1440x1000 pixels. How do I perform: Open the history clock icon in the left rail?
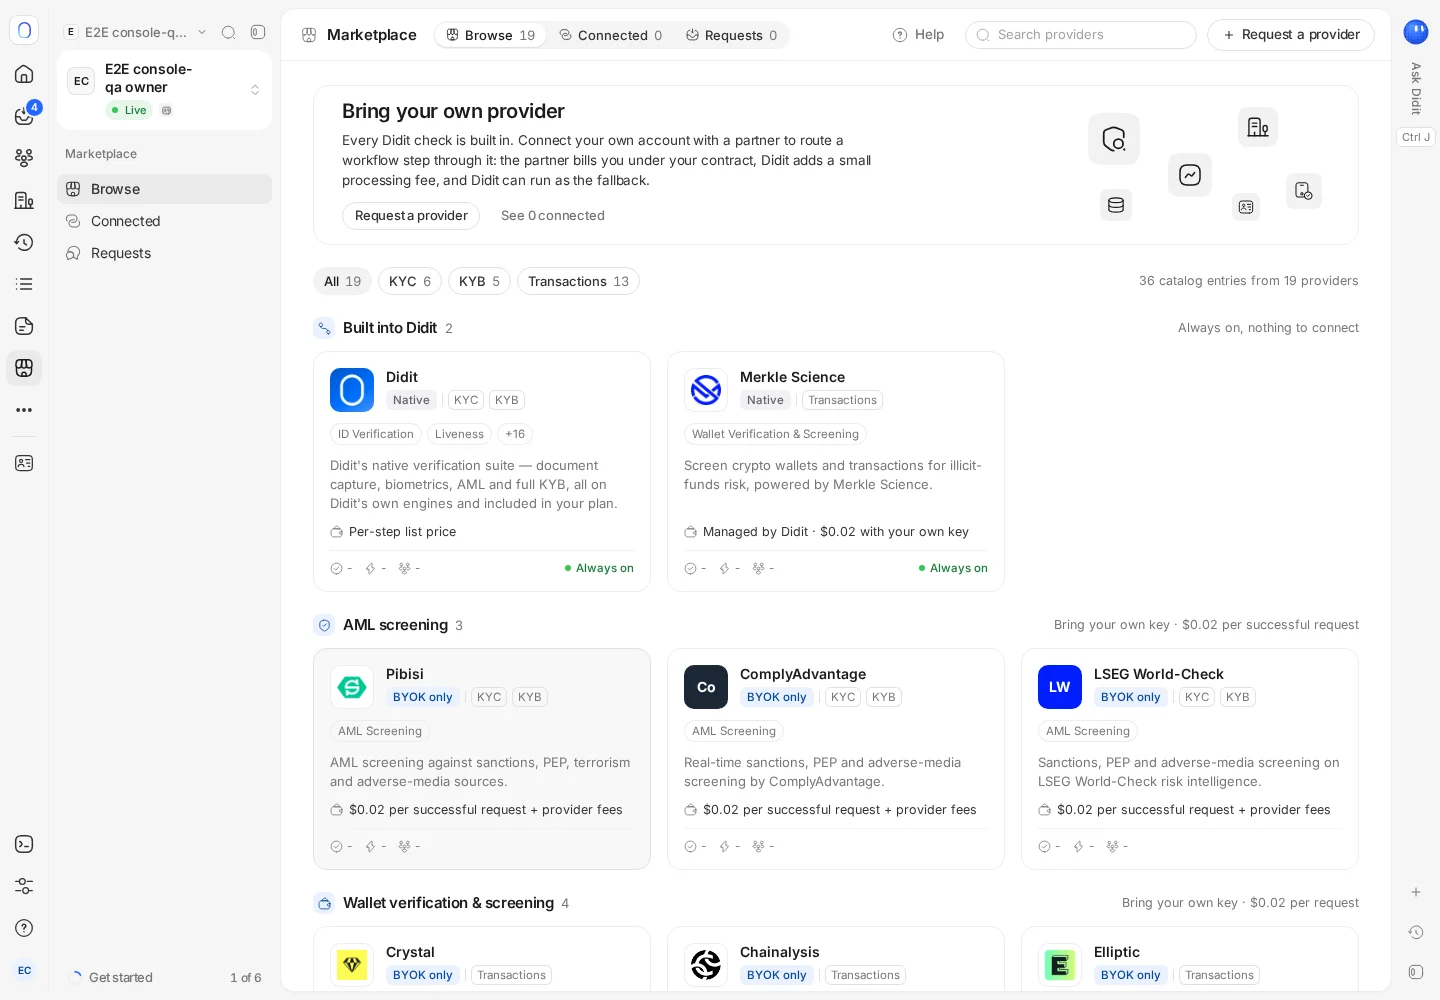(x=24, y=242)
